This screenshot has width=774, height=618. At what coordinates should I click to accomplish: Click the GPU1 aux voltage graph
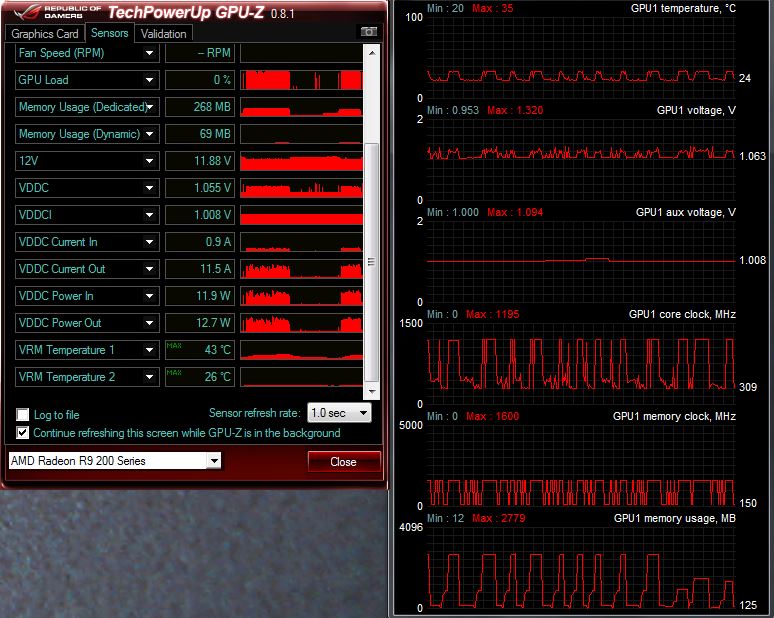coord(581,262)
